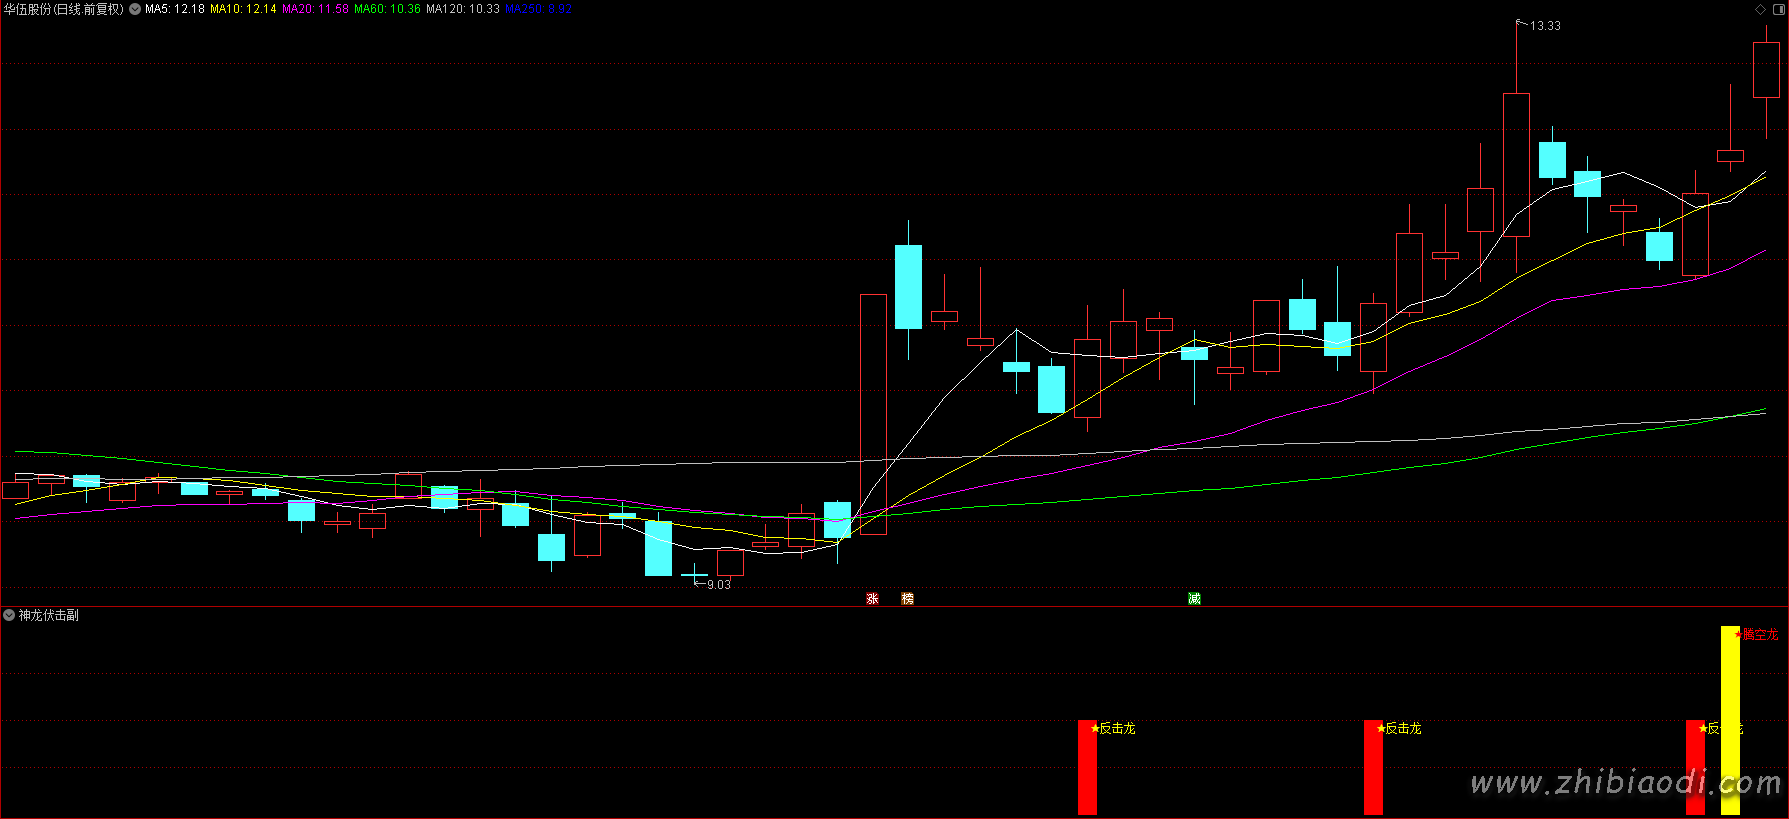Open dropdown next to 华伍股份 chart title
The width and height of the screenshot is (1789, 819).
pos(135,9)
